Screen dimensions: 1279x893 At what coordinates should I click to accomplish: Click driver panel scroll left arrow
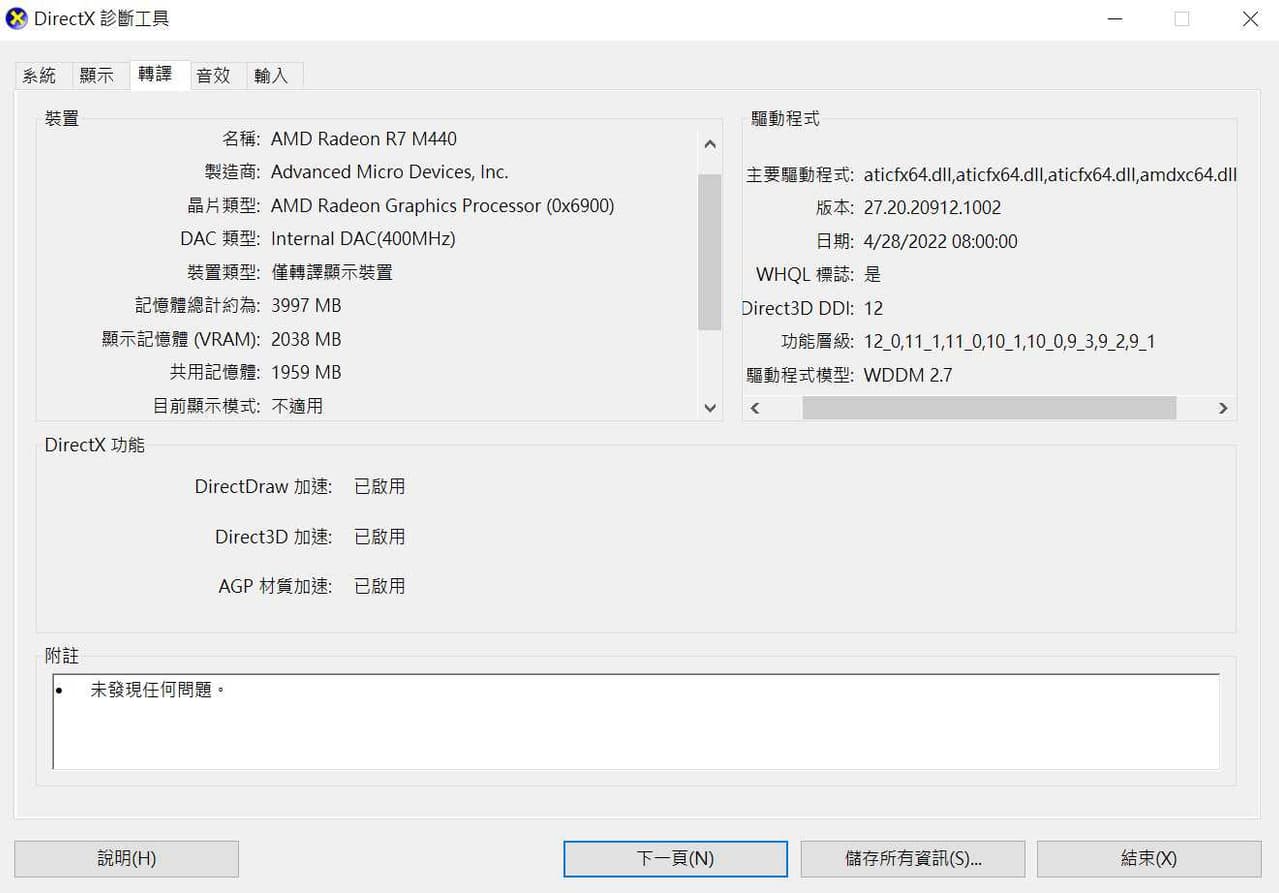click(755, 408)
